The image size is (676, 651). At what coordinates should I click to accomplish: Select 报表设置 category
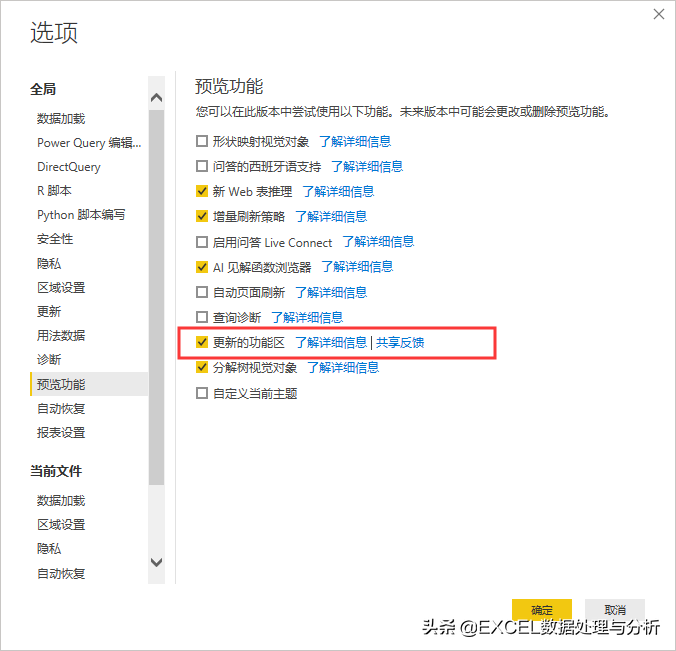[61, 432]
